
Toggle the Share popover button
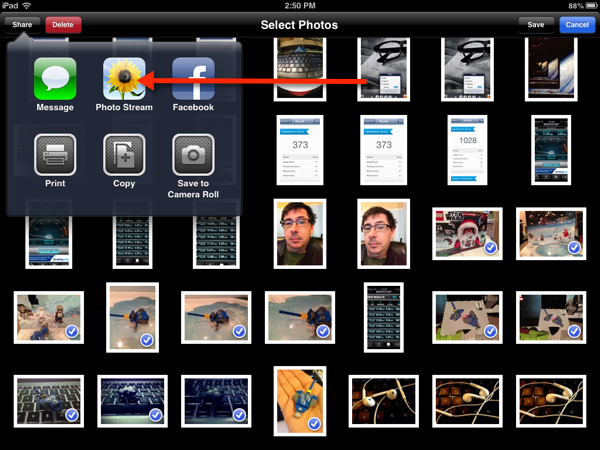21,24
